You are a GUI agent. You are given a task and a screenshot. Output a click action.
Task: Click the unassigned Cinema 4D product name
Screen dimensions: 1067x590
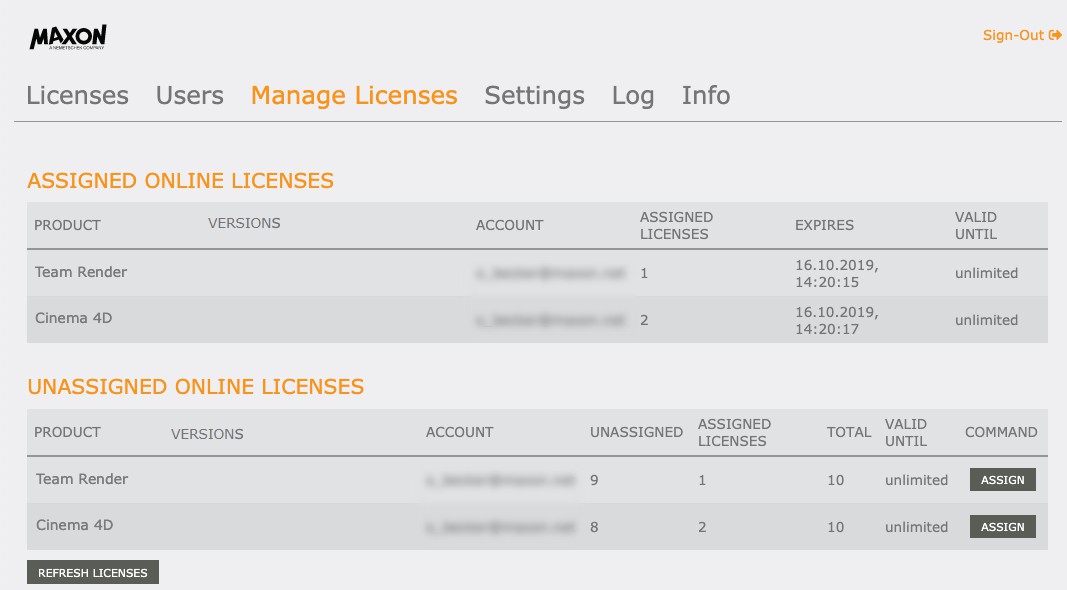coord(74,525)
